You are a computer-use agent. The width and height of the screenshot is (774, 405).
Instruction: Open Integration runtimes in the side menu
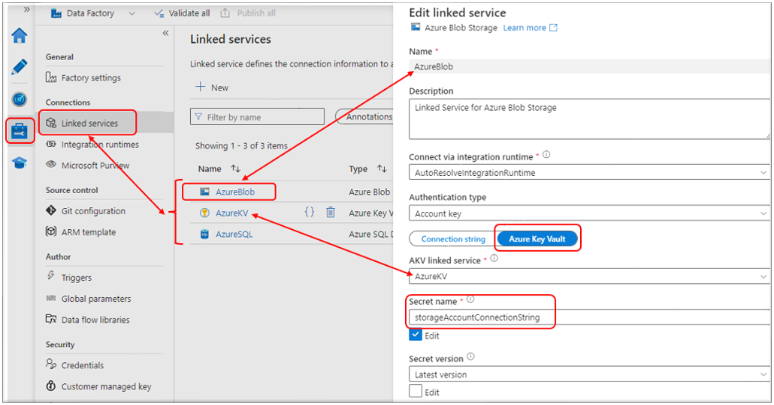coord(99,145)
